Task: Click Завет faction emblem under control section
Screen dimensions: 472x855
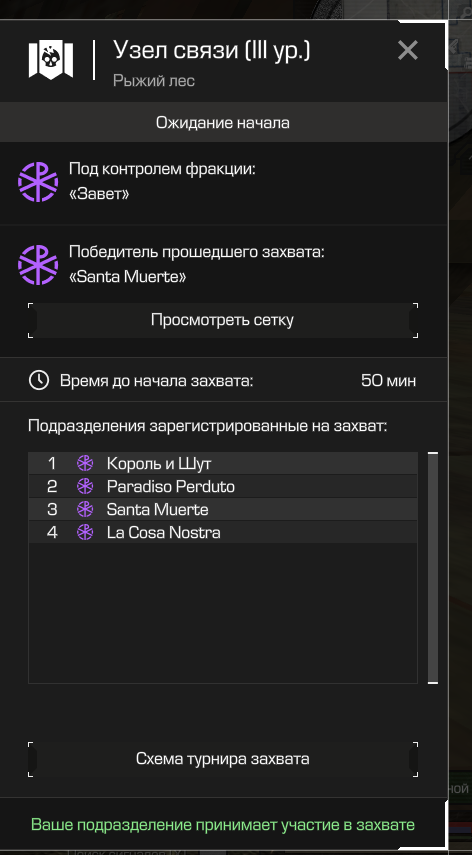Action: 38,182
